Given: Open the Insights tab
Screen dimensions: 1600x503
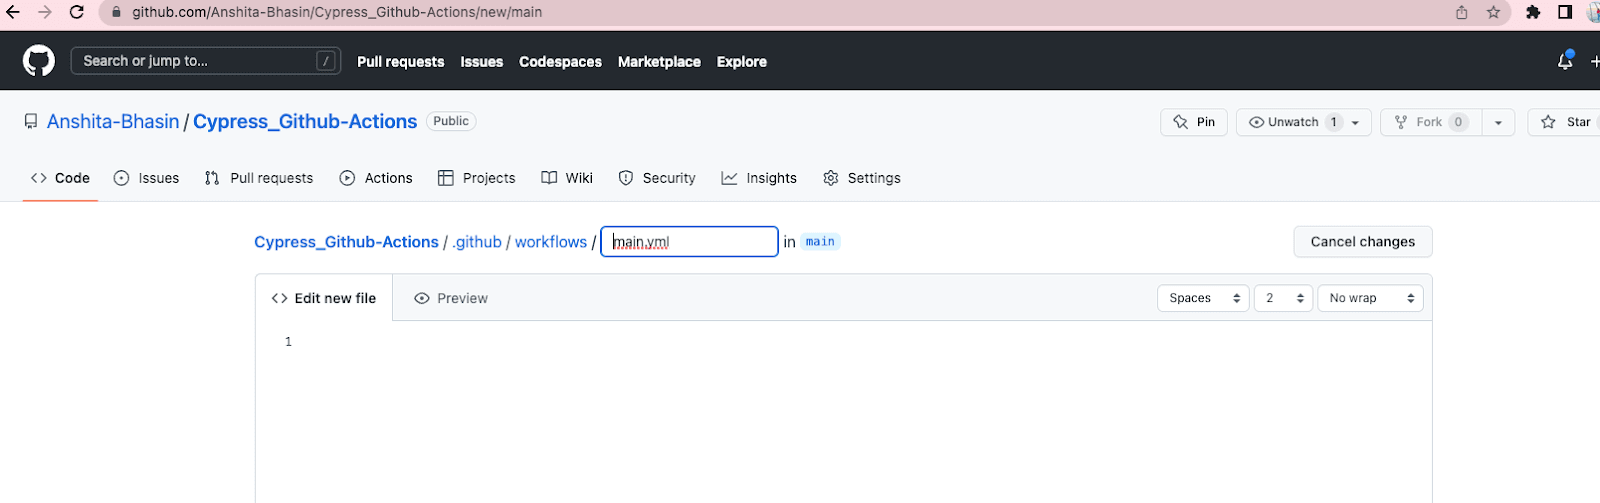Looking at the screenshot, I should click(x=759, y=178).
